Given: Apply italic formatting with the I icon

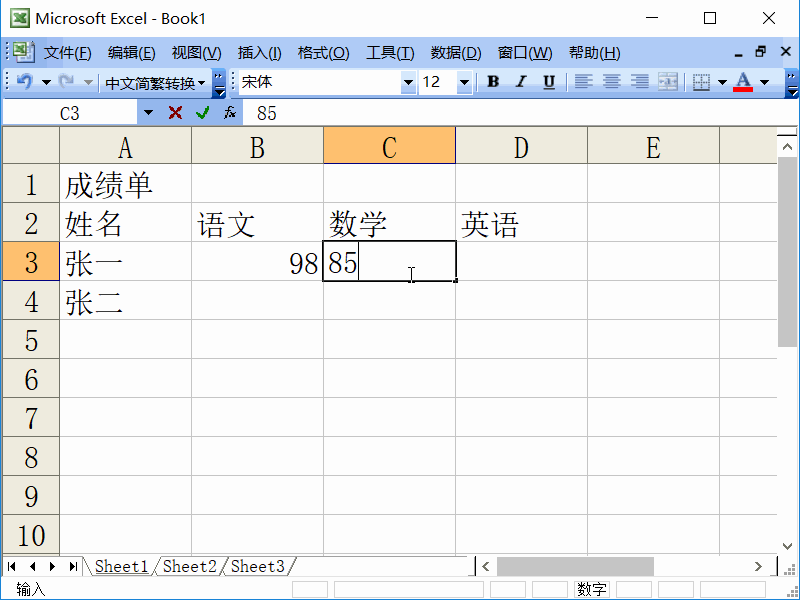Looking at the screenshot, I should (x=520, y=82).
